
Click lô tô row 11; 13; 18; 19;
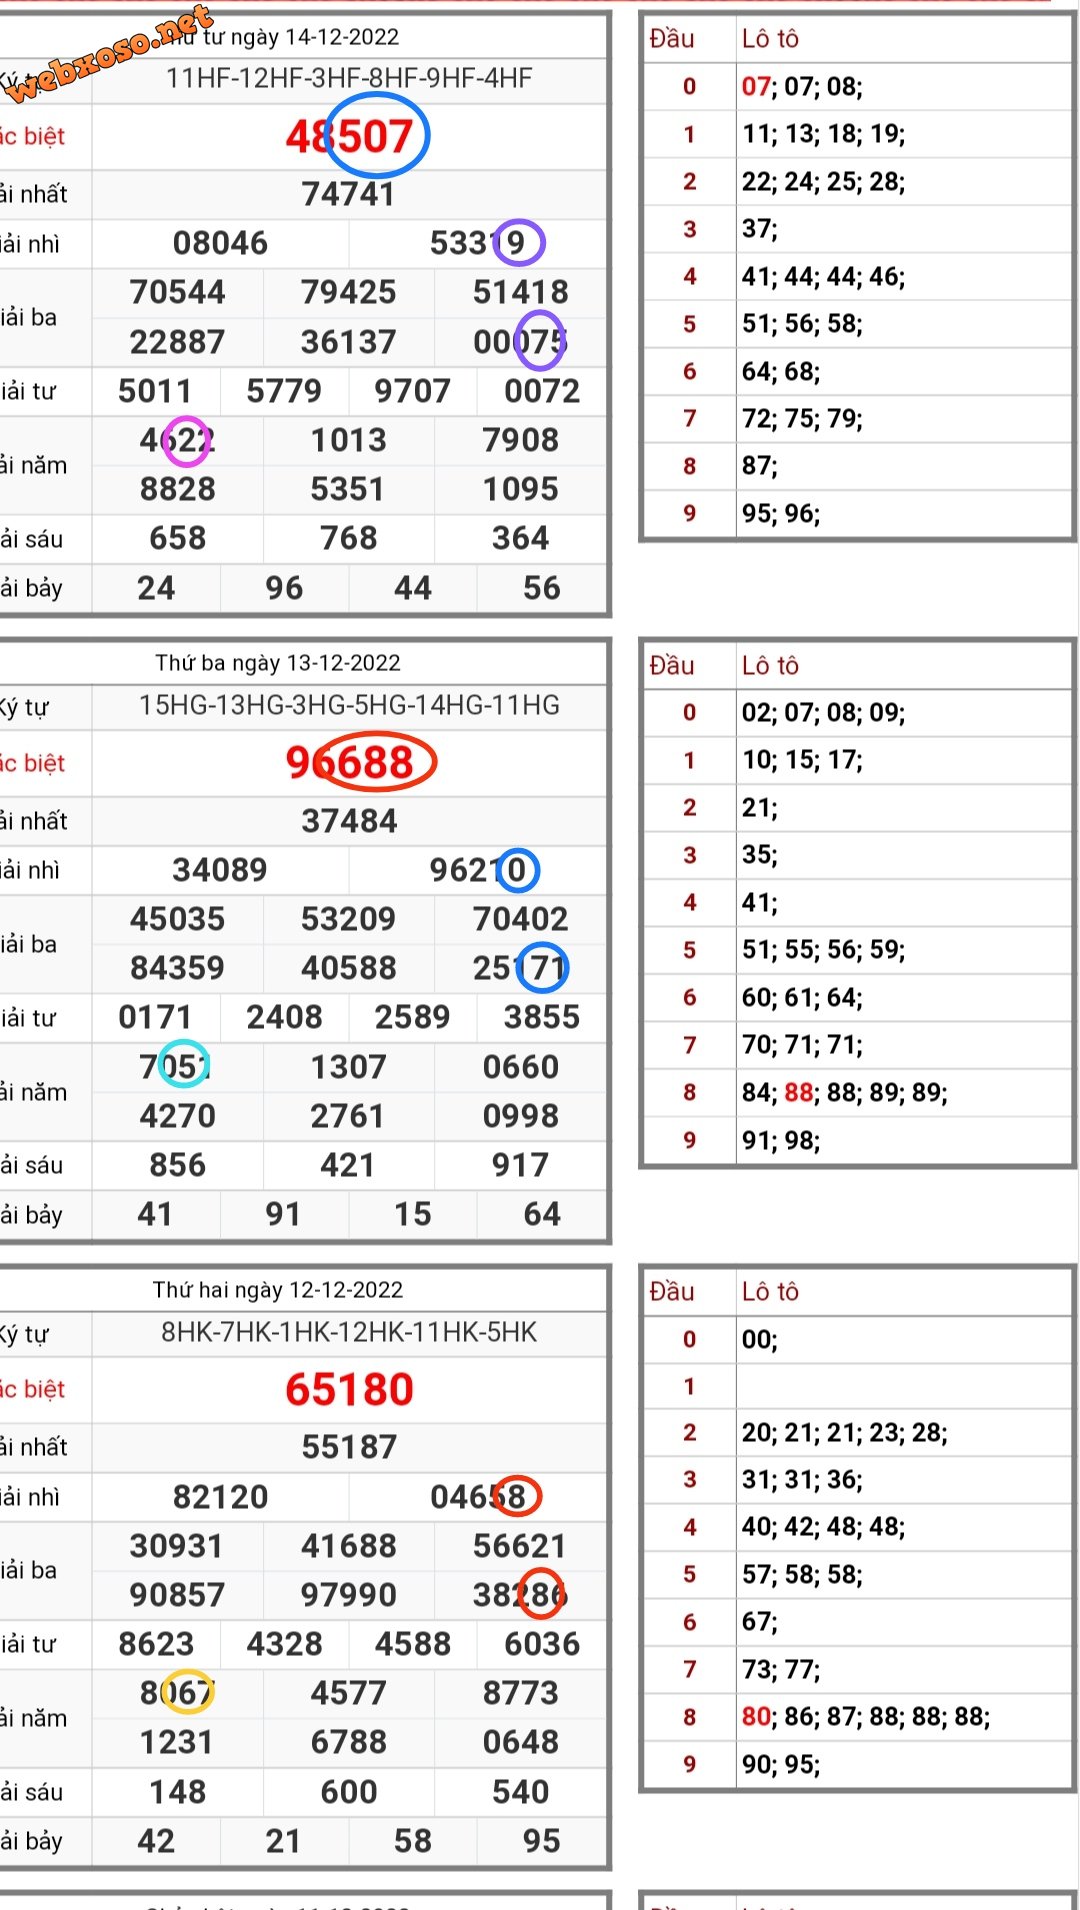[824, 134]
